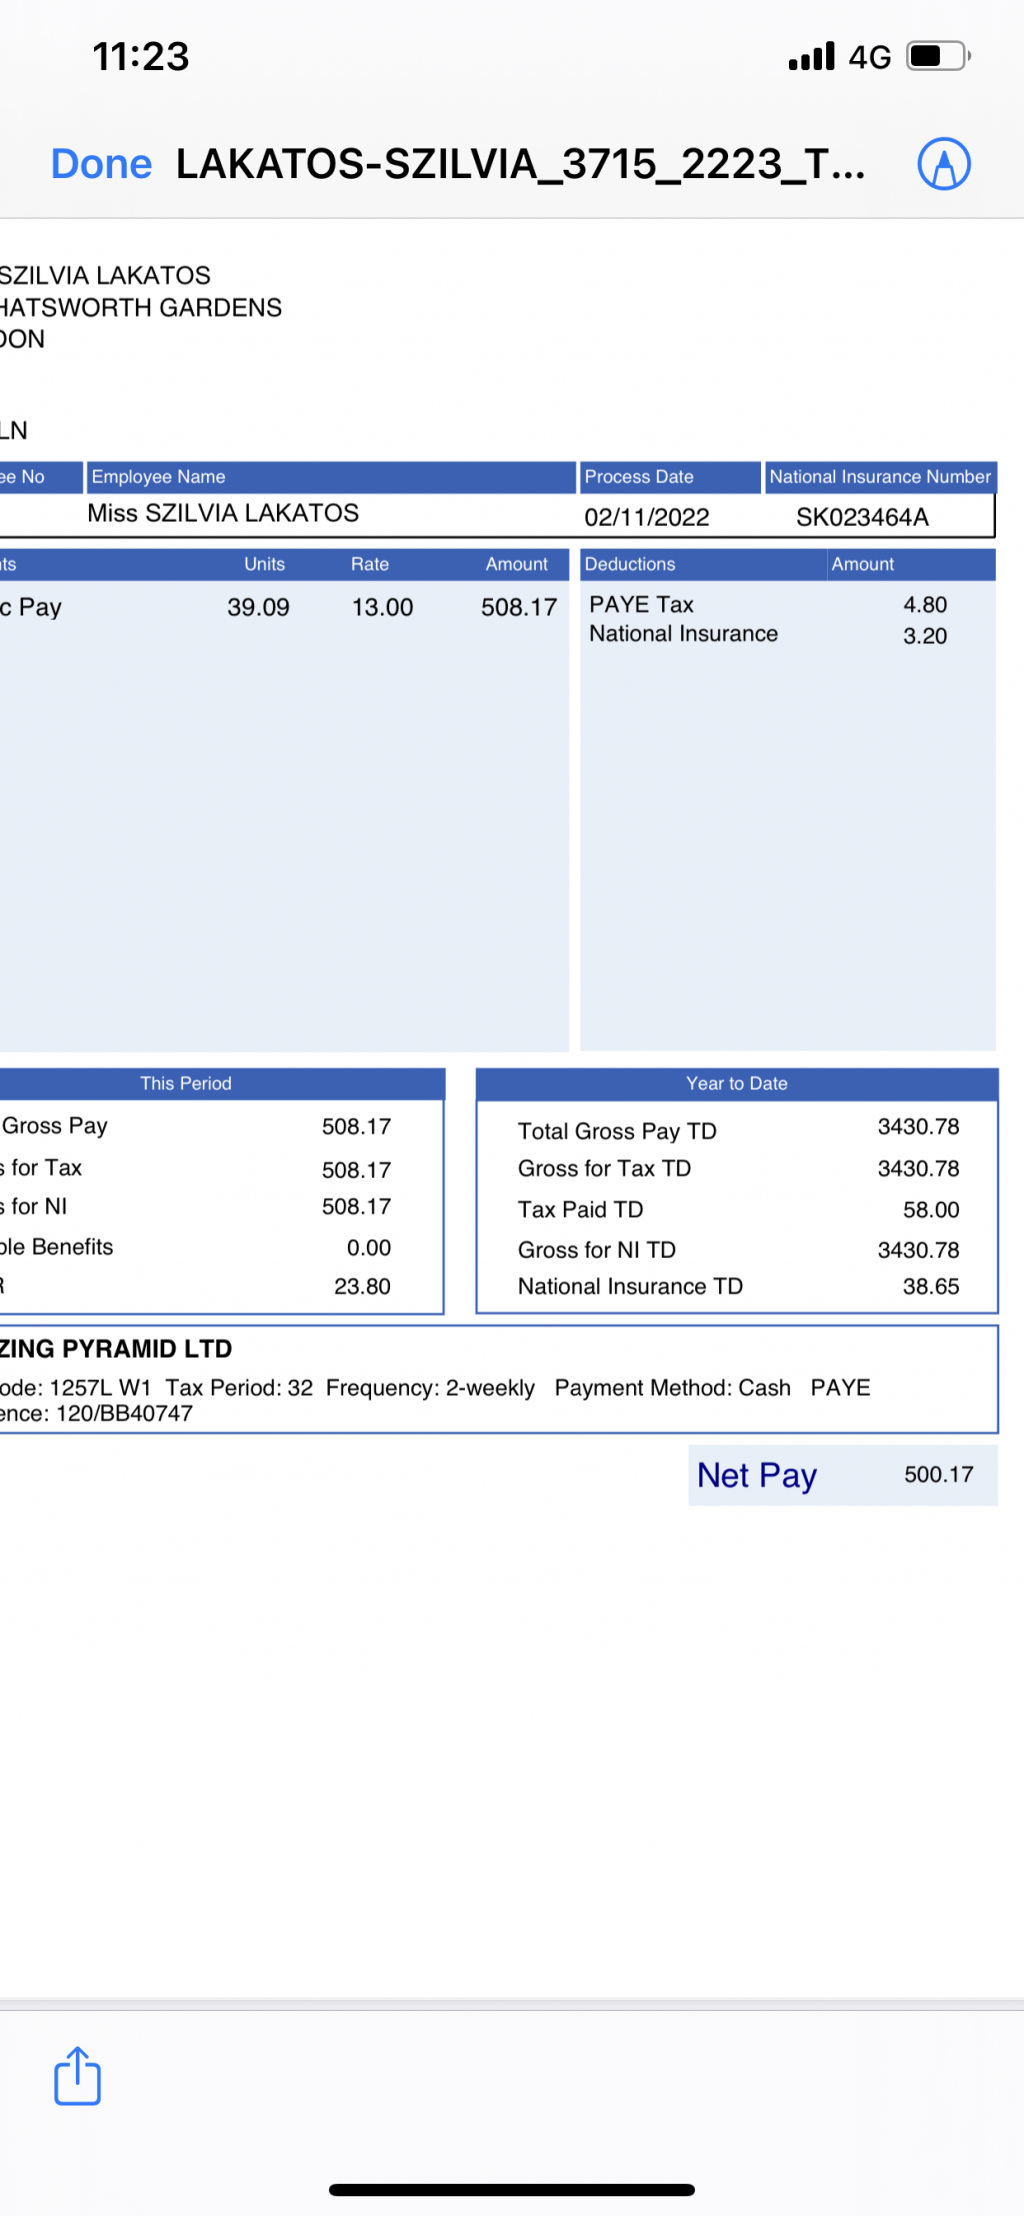Tap the home indicator bar
Viewport: 1024px width, 2216px height.
512,2189
